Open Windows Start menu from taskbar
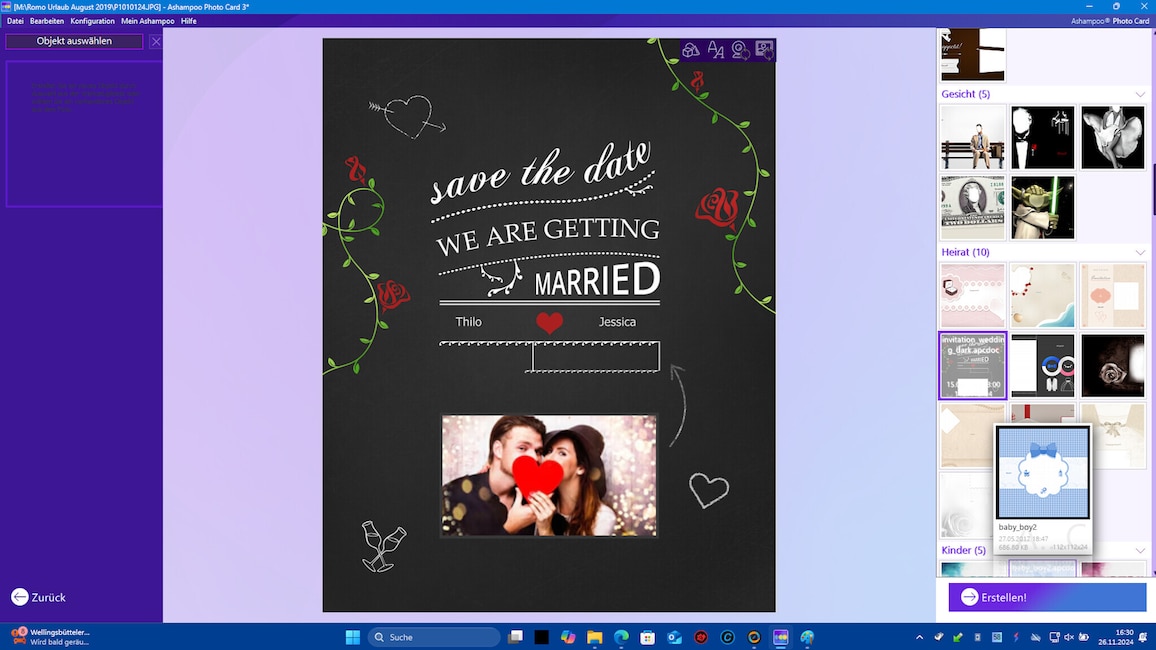 (353, 637)
